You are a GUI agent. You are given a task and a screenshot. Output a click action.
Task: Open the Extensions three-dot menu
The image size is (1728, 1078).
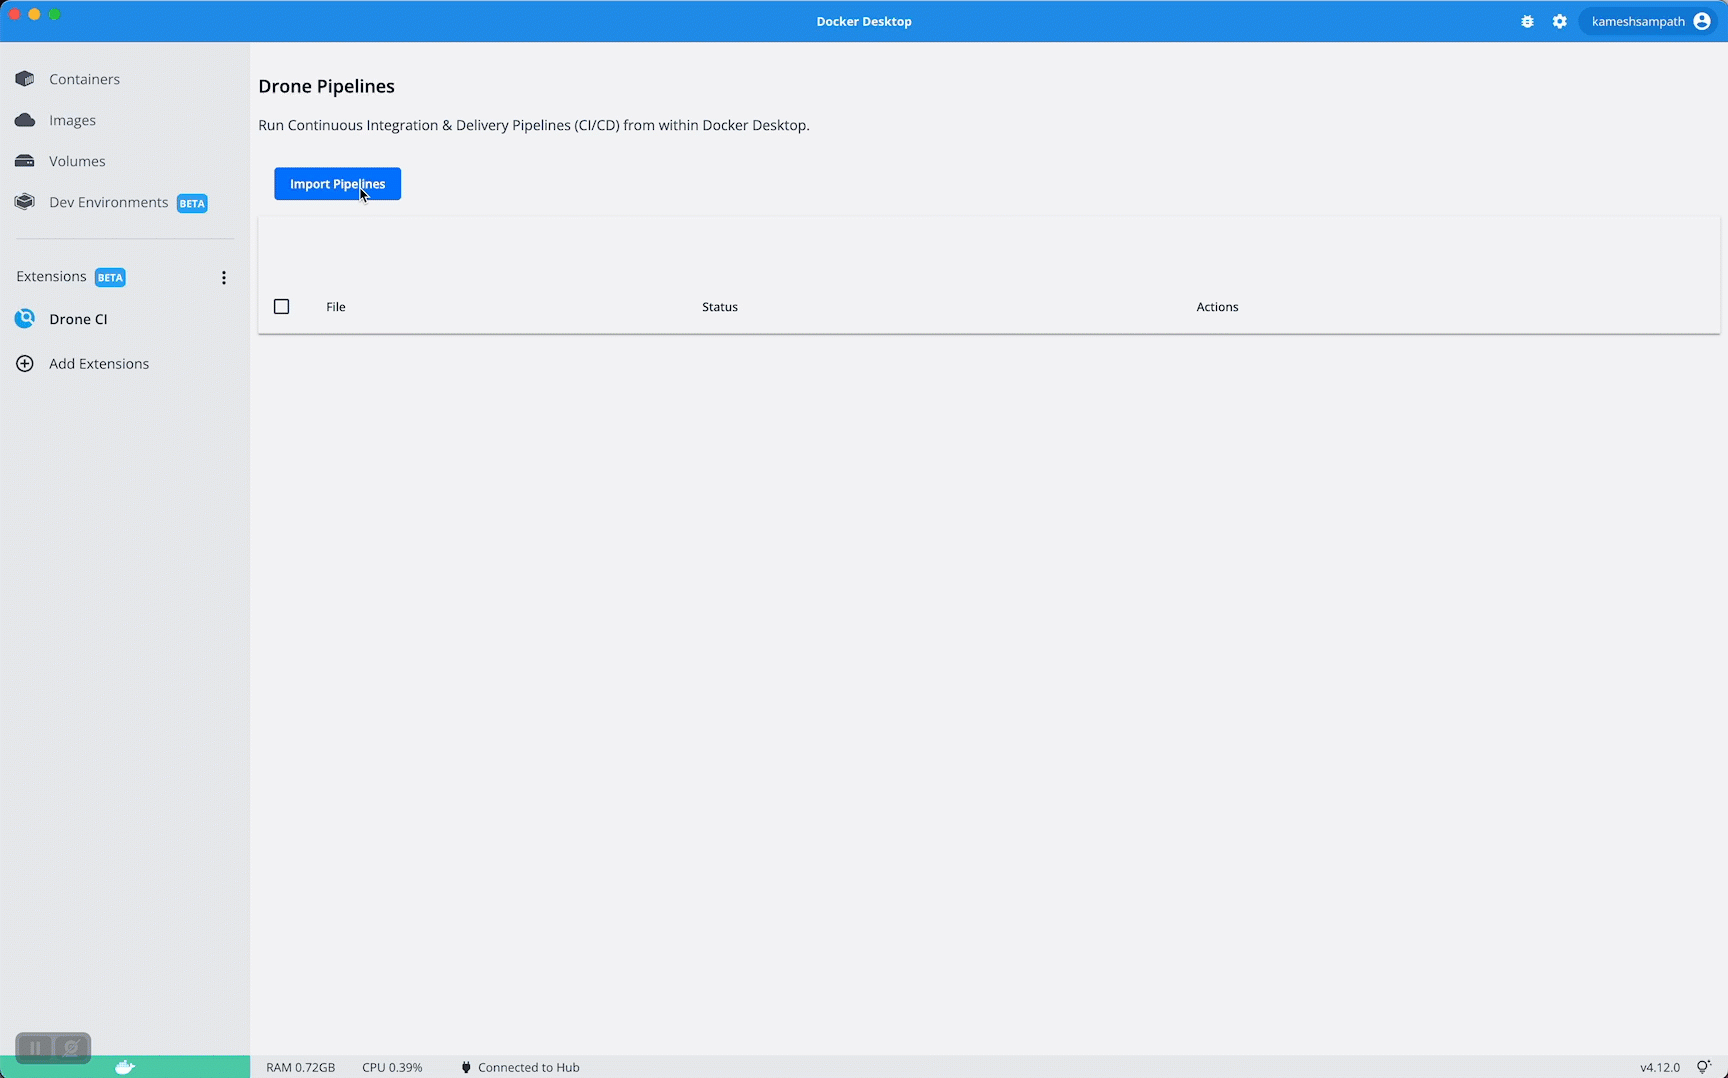[x=224, y=278]
